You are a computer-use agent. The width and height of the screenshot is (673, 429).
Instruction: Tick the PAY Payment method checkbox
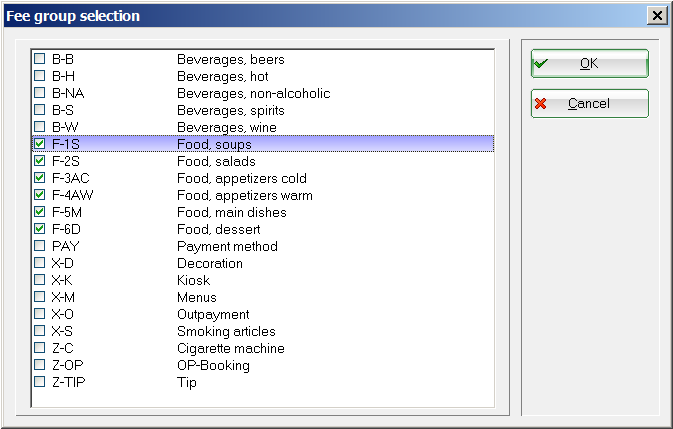40,247
